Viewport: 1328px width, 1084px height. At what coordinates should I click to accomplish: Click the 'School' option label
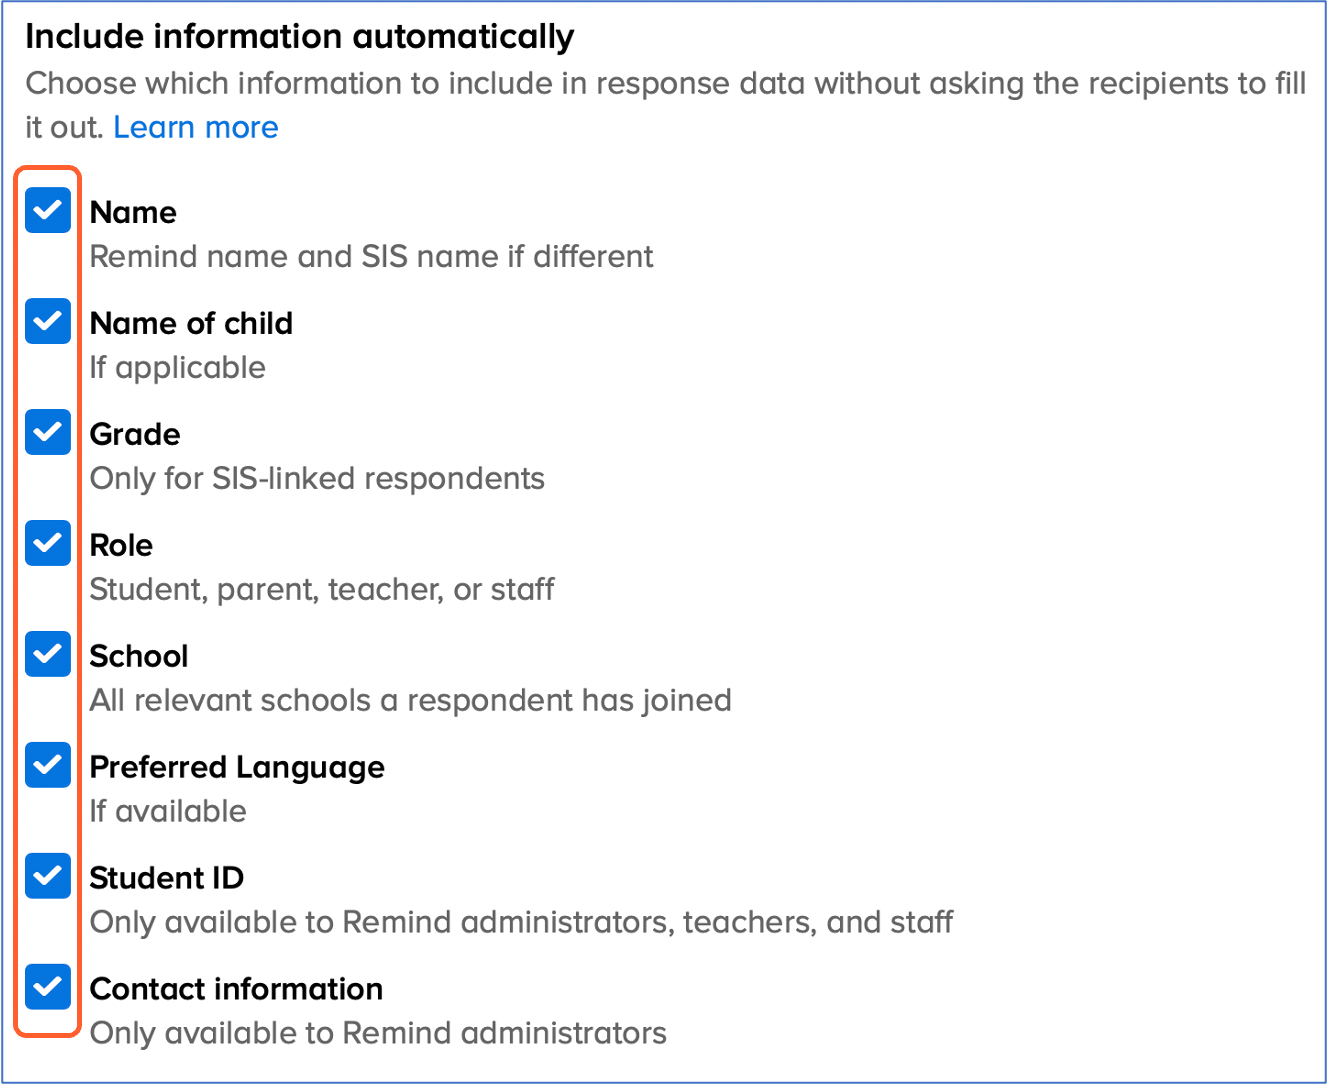tap(139, 657)
